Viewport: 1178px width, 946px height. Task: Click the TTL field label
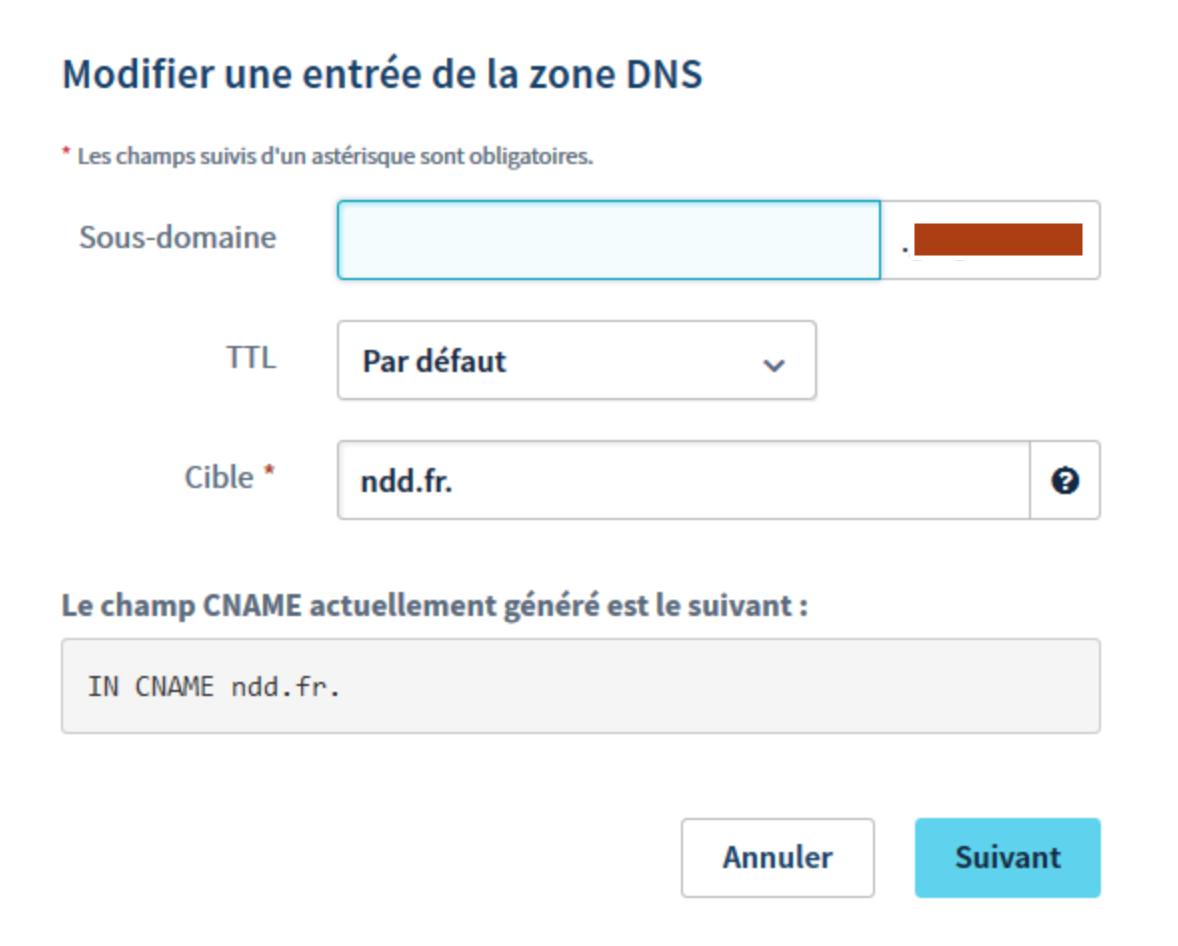click(252, 359)
